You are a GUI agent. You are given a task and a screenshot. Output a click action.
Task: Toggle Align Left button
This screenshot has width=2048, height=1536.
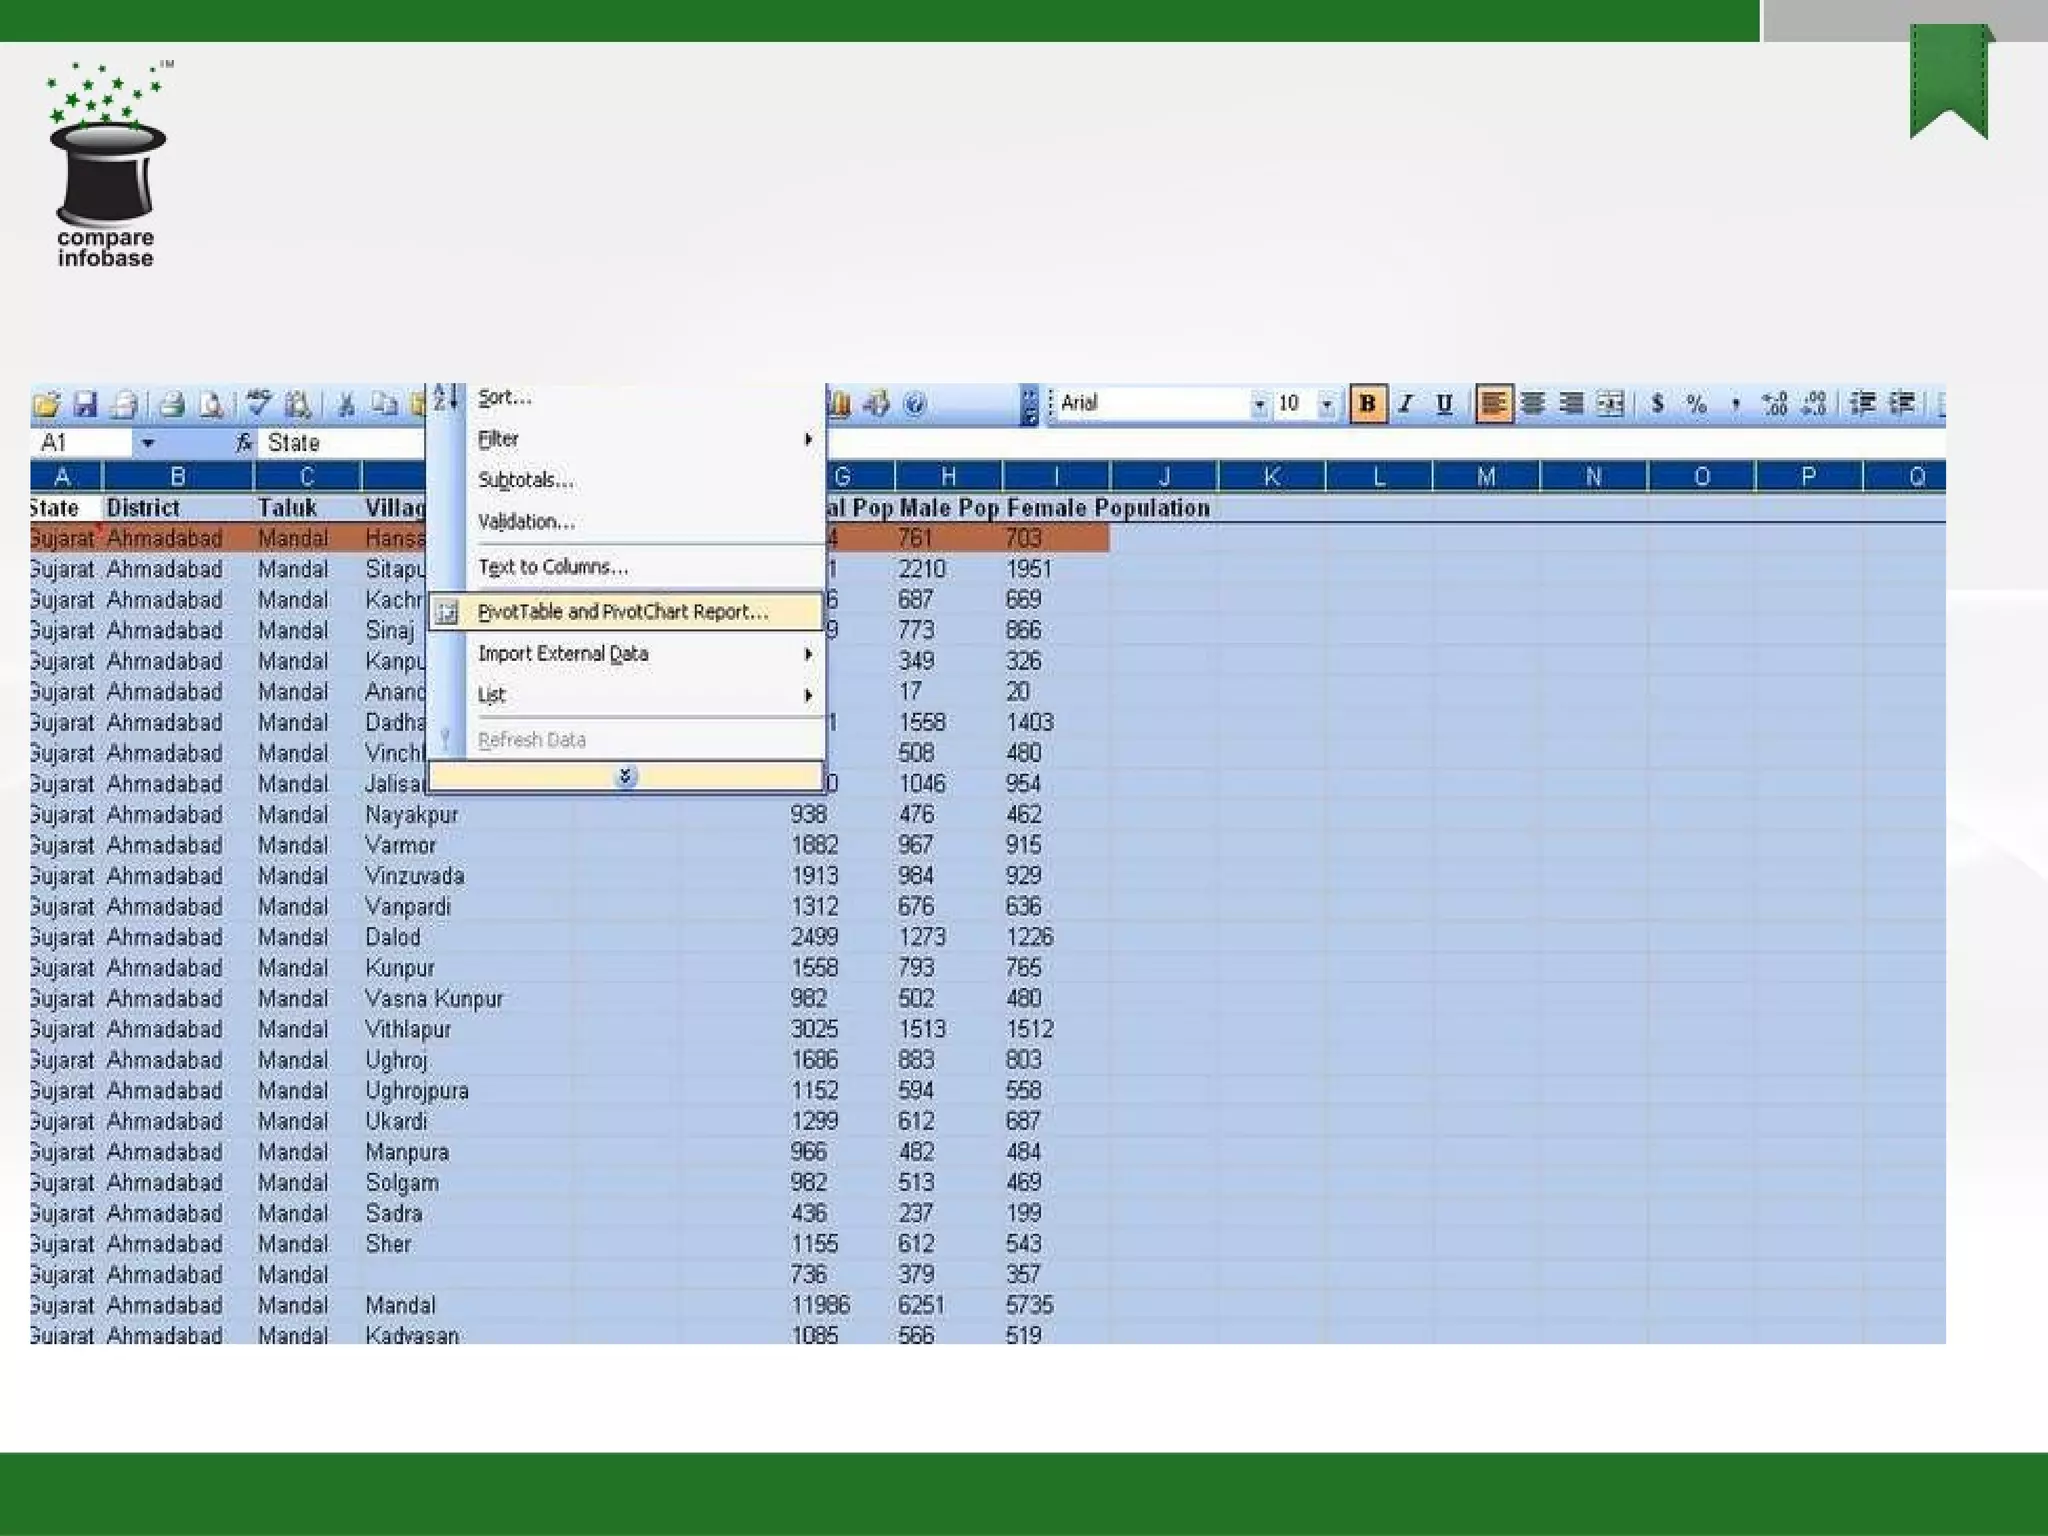pos(1493,403)
